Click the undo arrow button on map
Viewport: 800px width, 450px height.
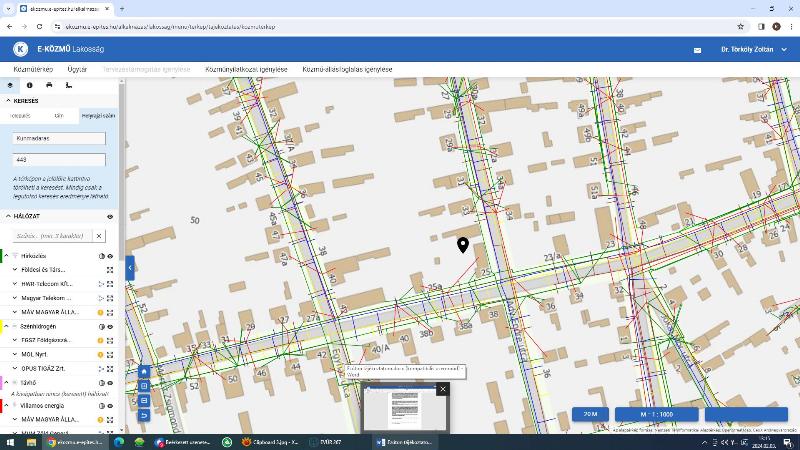coord(144,415)
